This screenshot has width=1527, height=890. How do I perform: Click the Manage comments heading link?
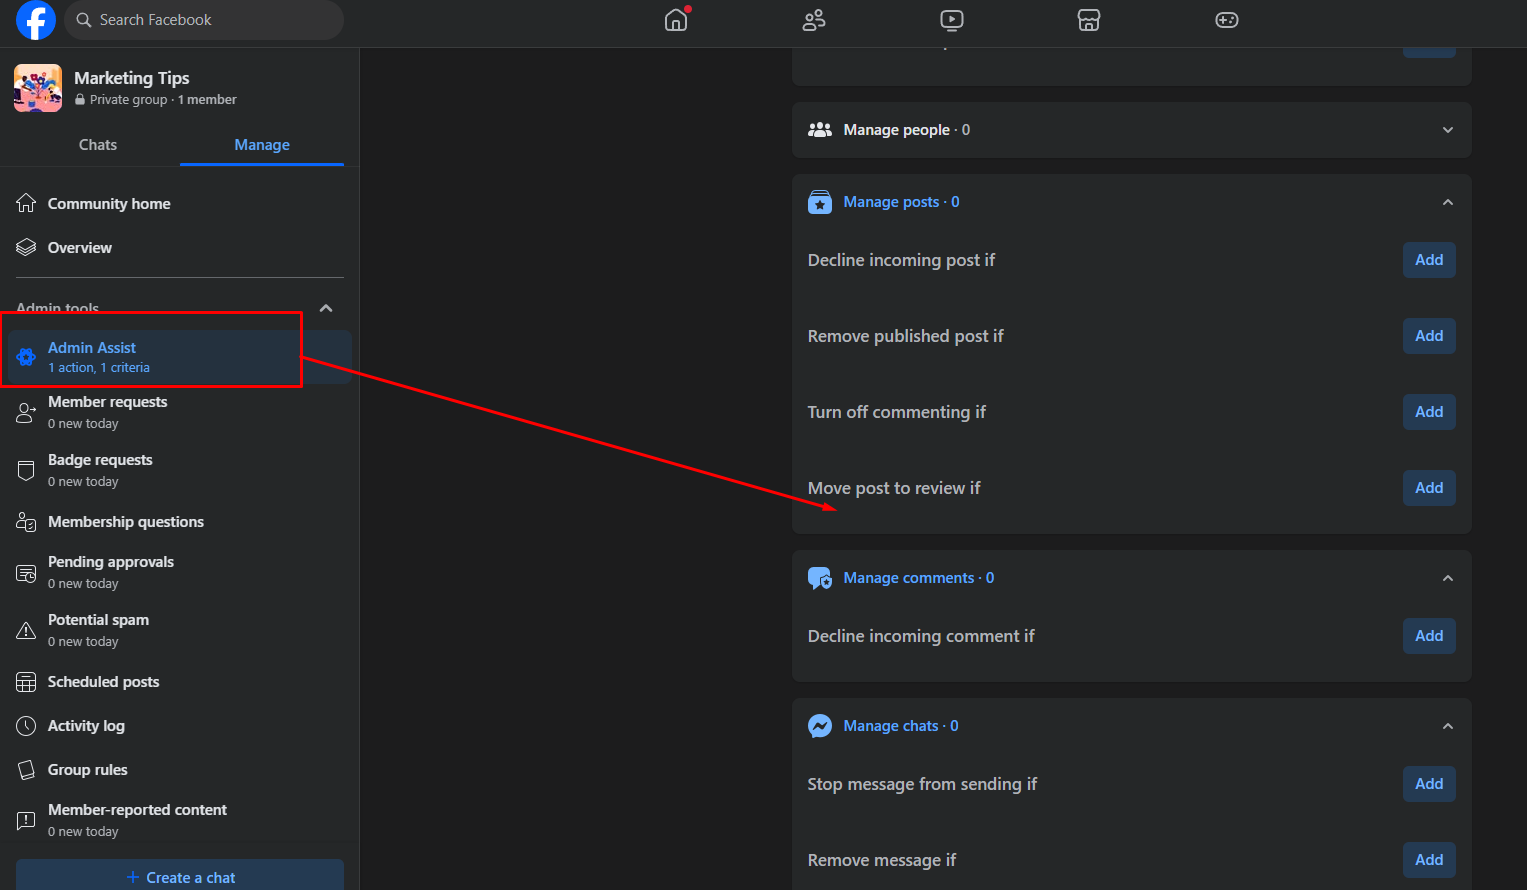tap(918, 578)
